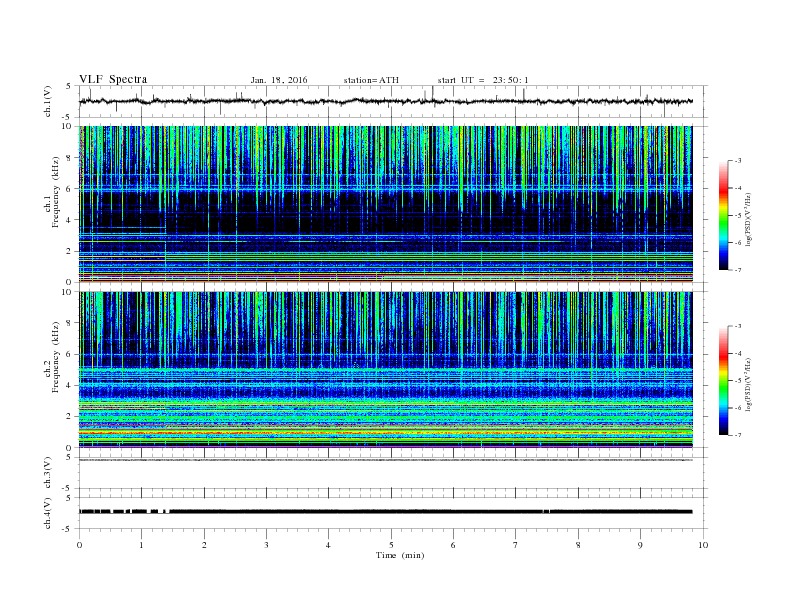Click the log(PSD) label beside ch.1 color bar

click(748, 218)
